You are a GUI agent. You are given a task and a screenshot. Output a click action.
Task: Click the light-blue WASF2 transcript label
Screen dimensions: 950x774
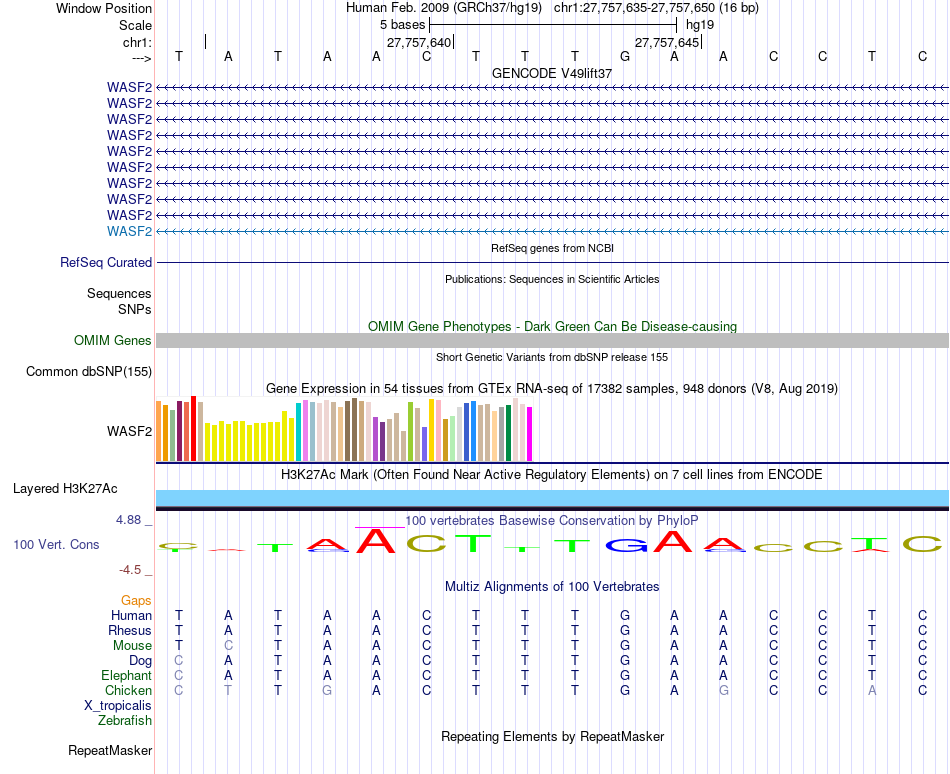(x=129, y=231)
